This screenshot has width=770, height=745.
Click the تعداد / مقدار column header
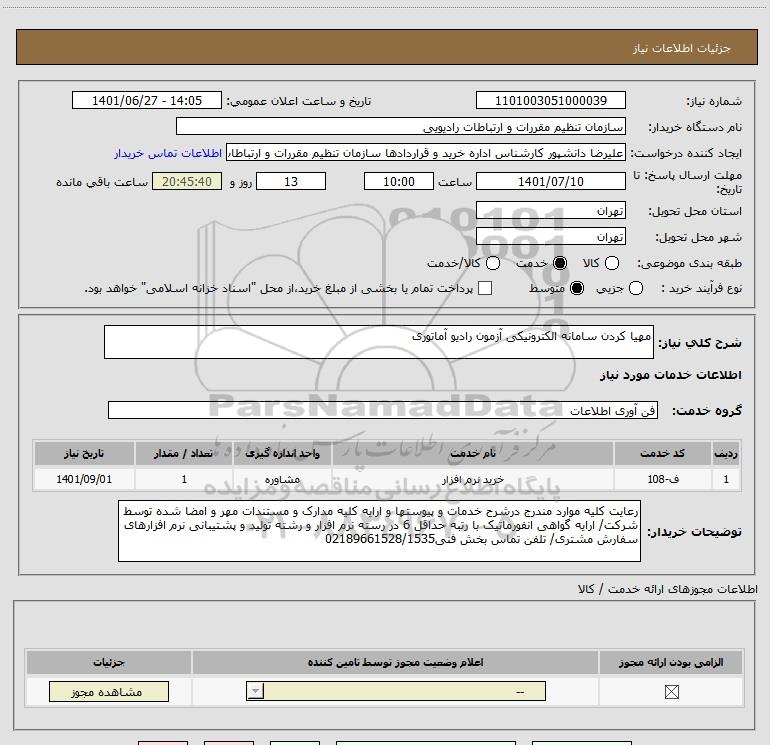[x=184, y=453]
